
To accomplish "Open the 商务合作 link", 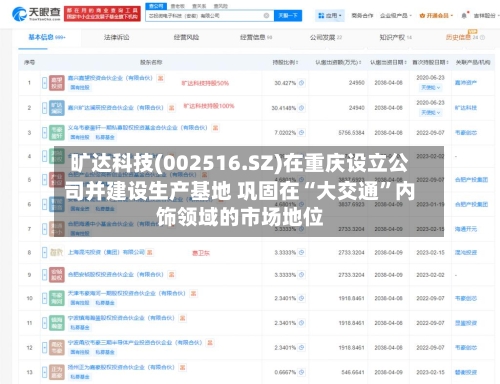I will point(362,16).
